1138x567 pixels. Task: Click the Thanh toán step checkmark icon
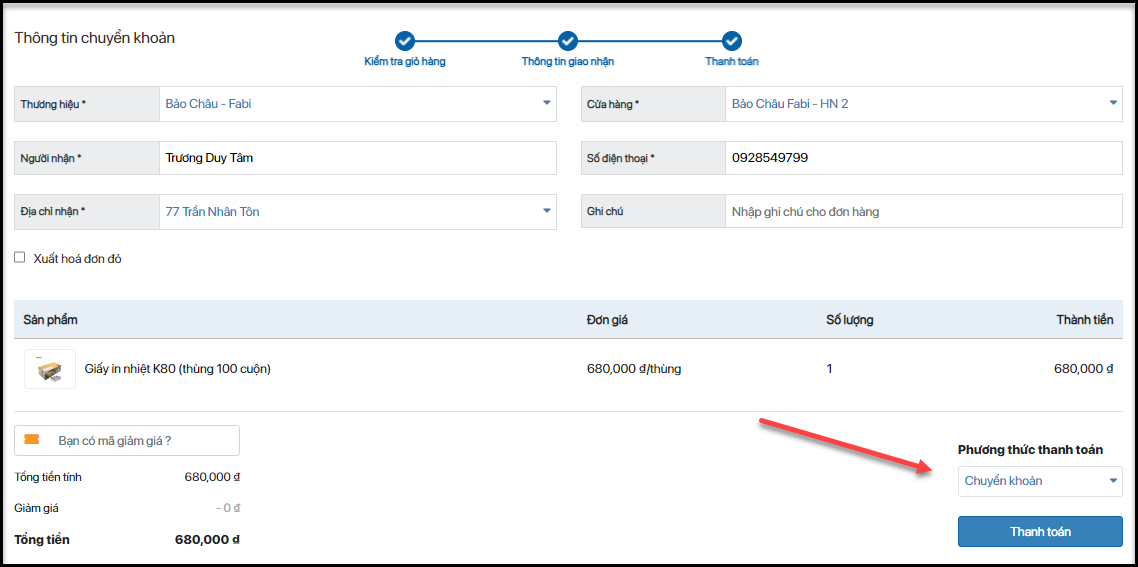732,41
